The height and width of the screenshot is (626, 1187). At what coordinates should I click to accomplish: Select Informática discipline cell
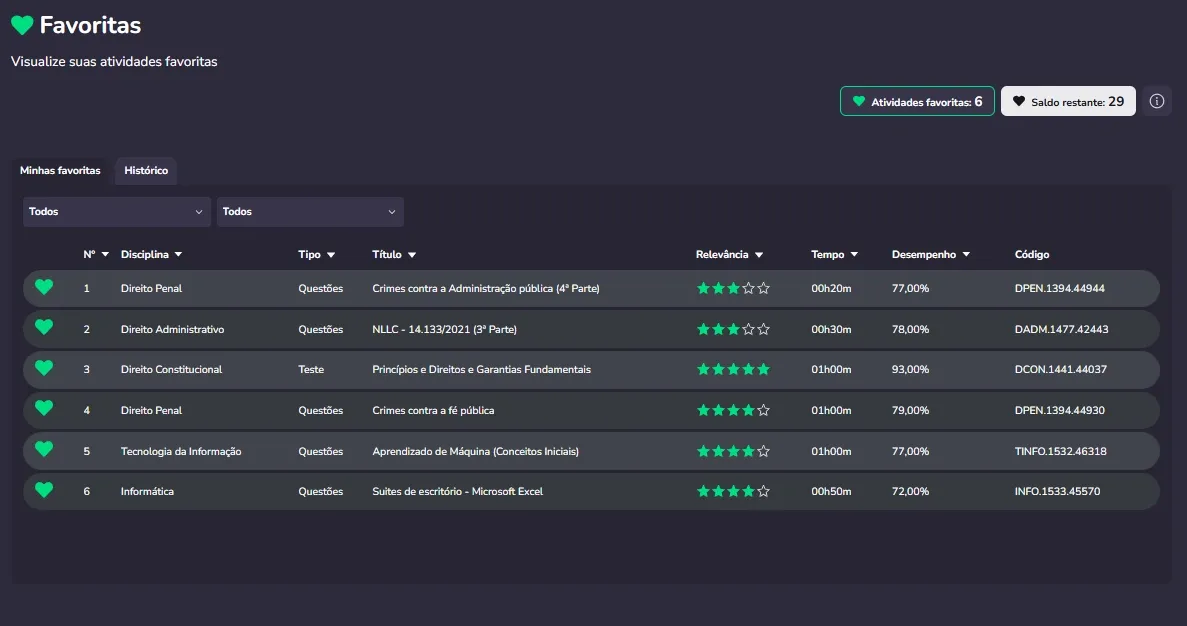[x=147, y=491]
